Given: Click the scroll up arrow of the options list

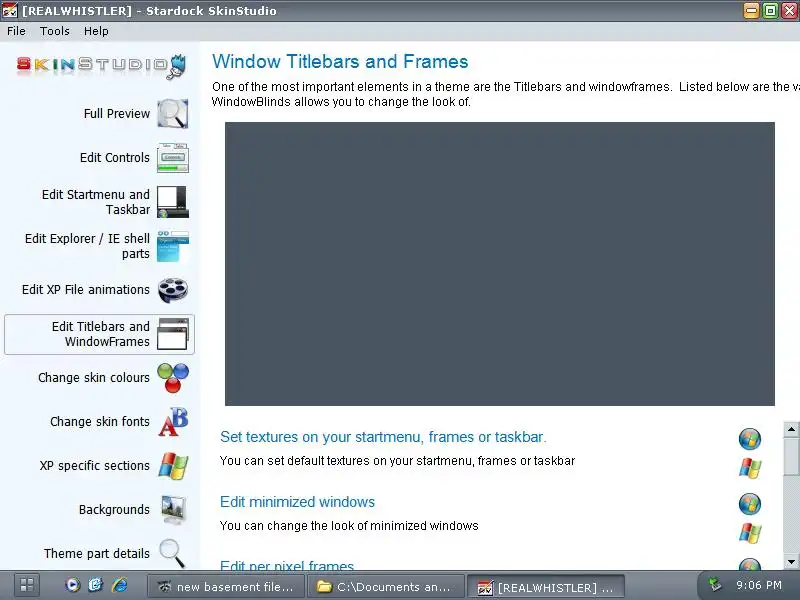Looking at the screenshot, I should click(x=791, y=429).
